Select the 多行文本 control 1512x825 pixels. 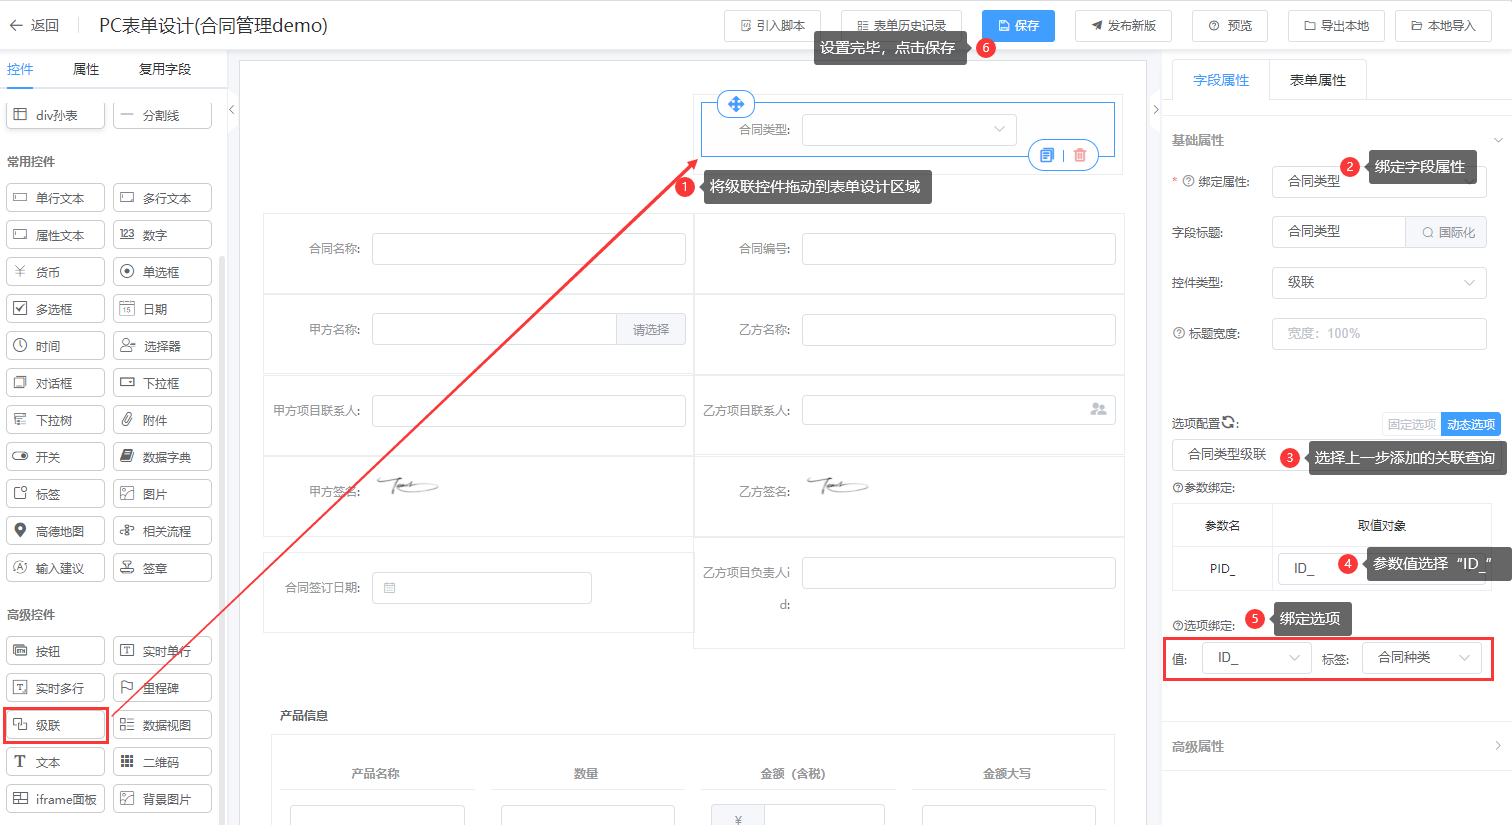[162, 198]
